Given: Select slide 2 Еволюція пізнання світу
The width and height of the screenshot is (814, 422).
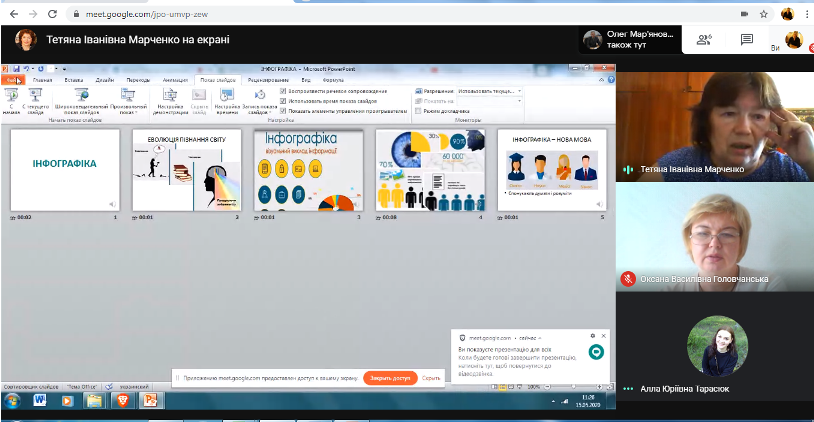Looking at the screenshot, I should 187,170.
